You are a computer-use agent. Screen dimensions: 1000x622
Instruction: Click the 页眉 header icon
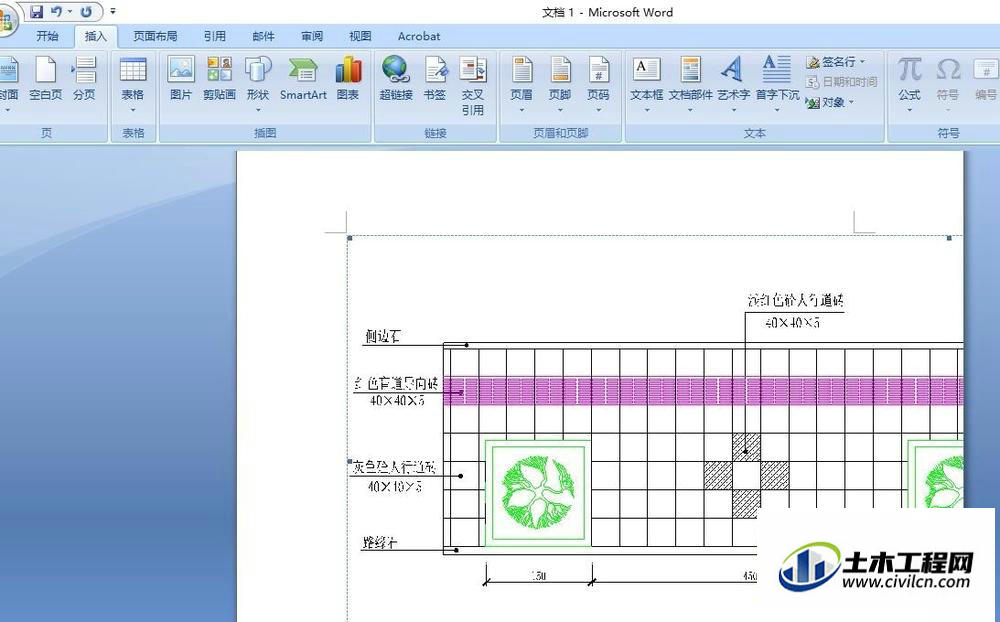[x=522, y=70]
